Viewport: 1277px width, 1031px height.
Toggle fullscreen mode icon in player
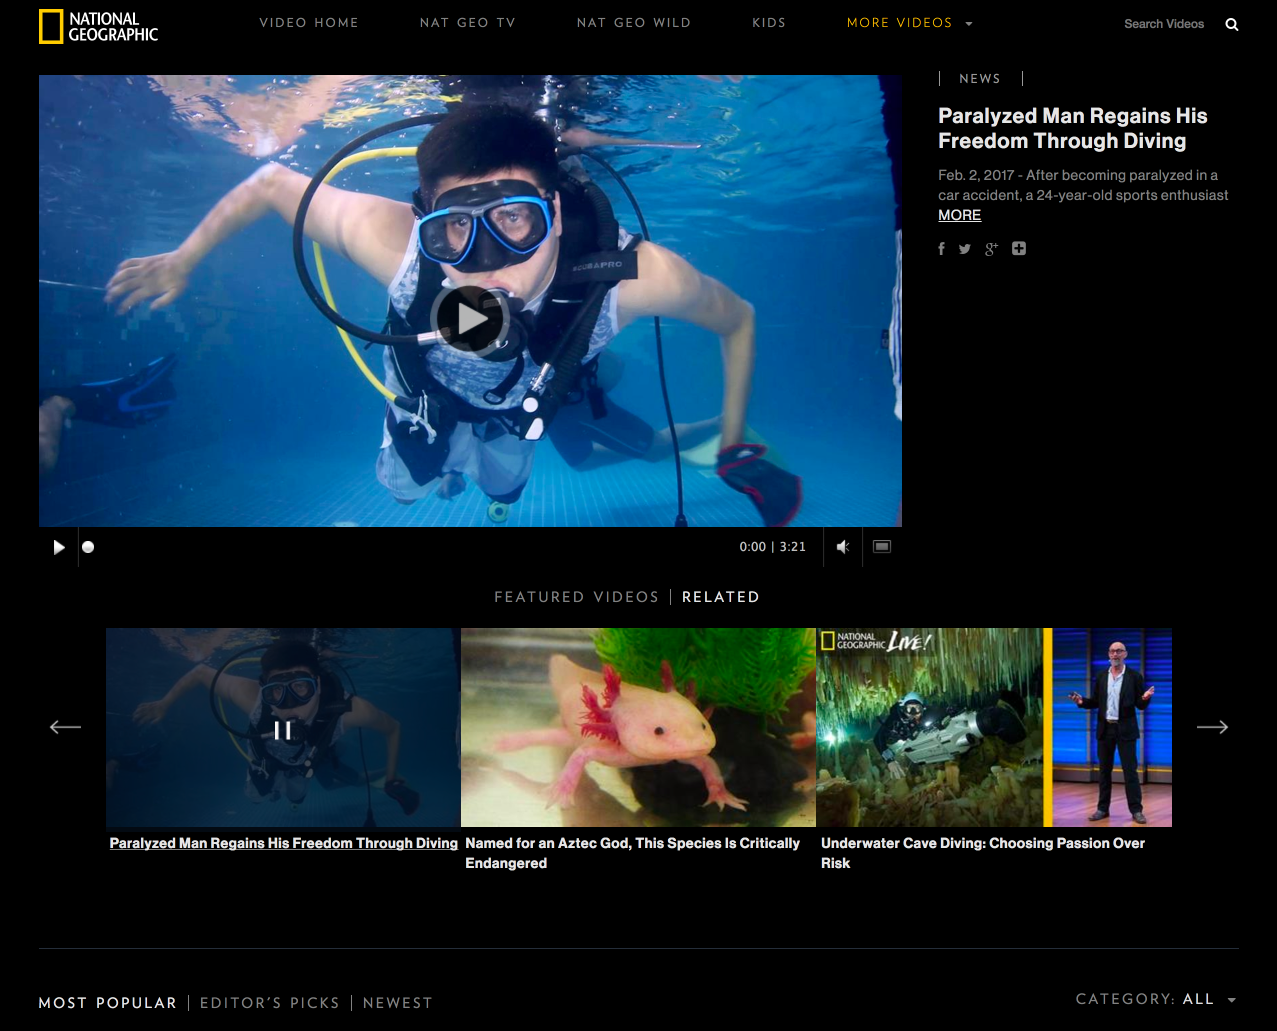882,547
